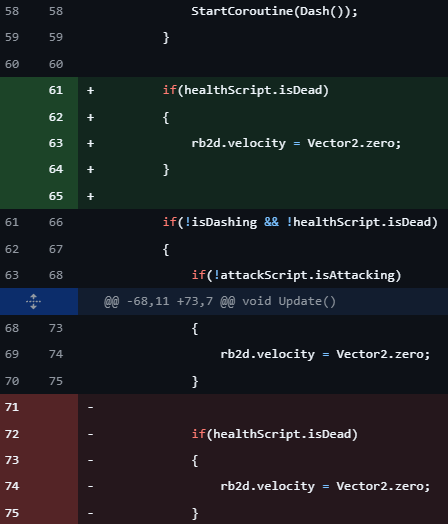
Task: Click the '!isDashing && !healthScript.isDead' condition line
Action: pos(300,222)
